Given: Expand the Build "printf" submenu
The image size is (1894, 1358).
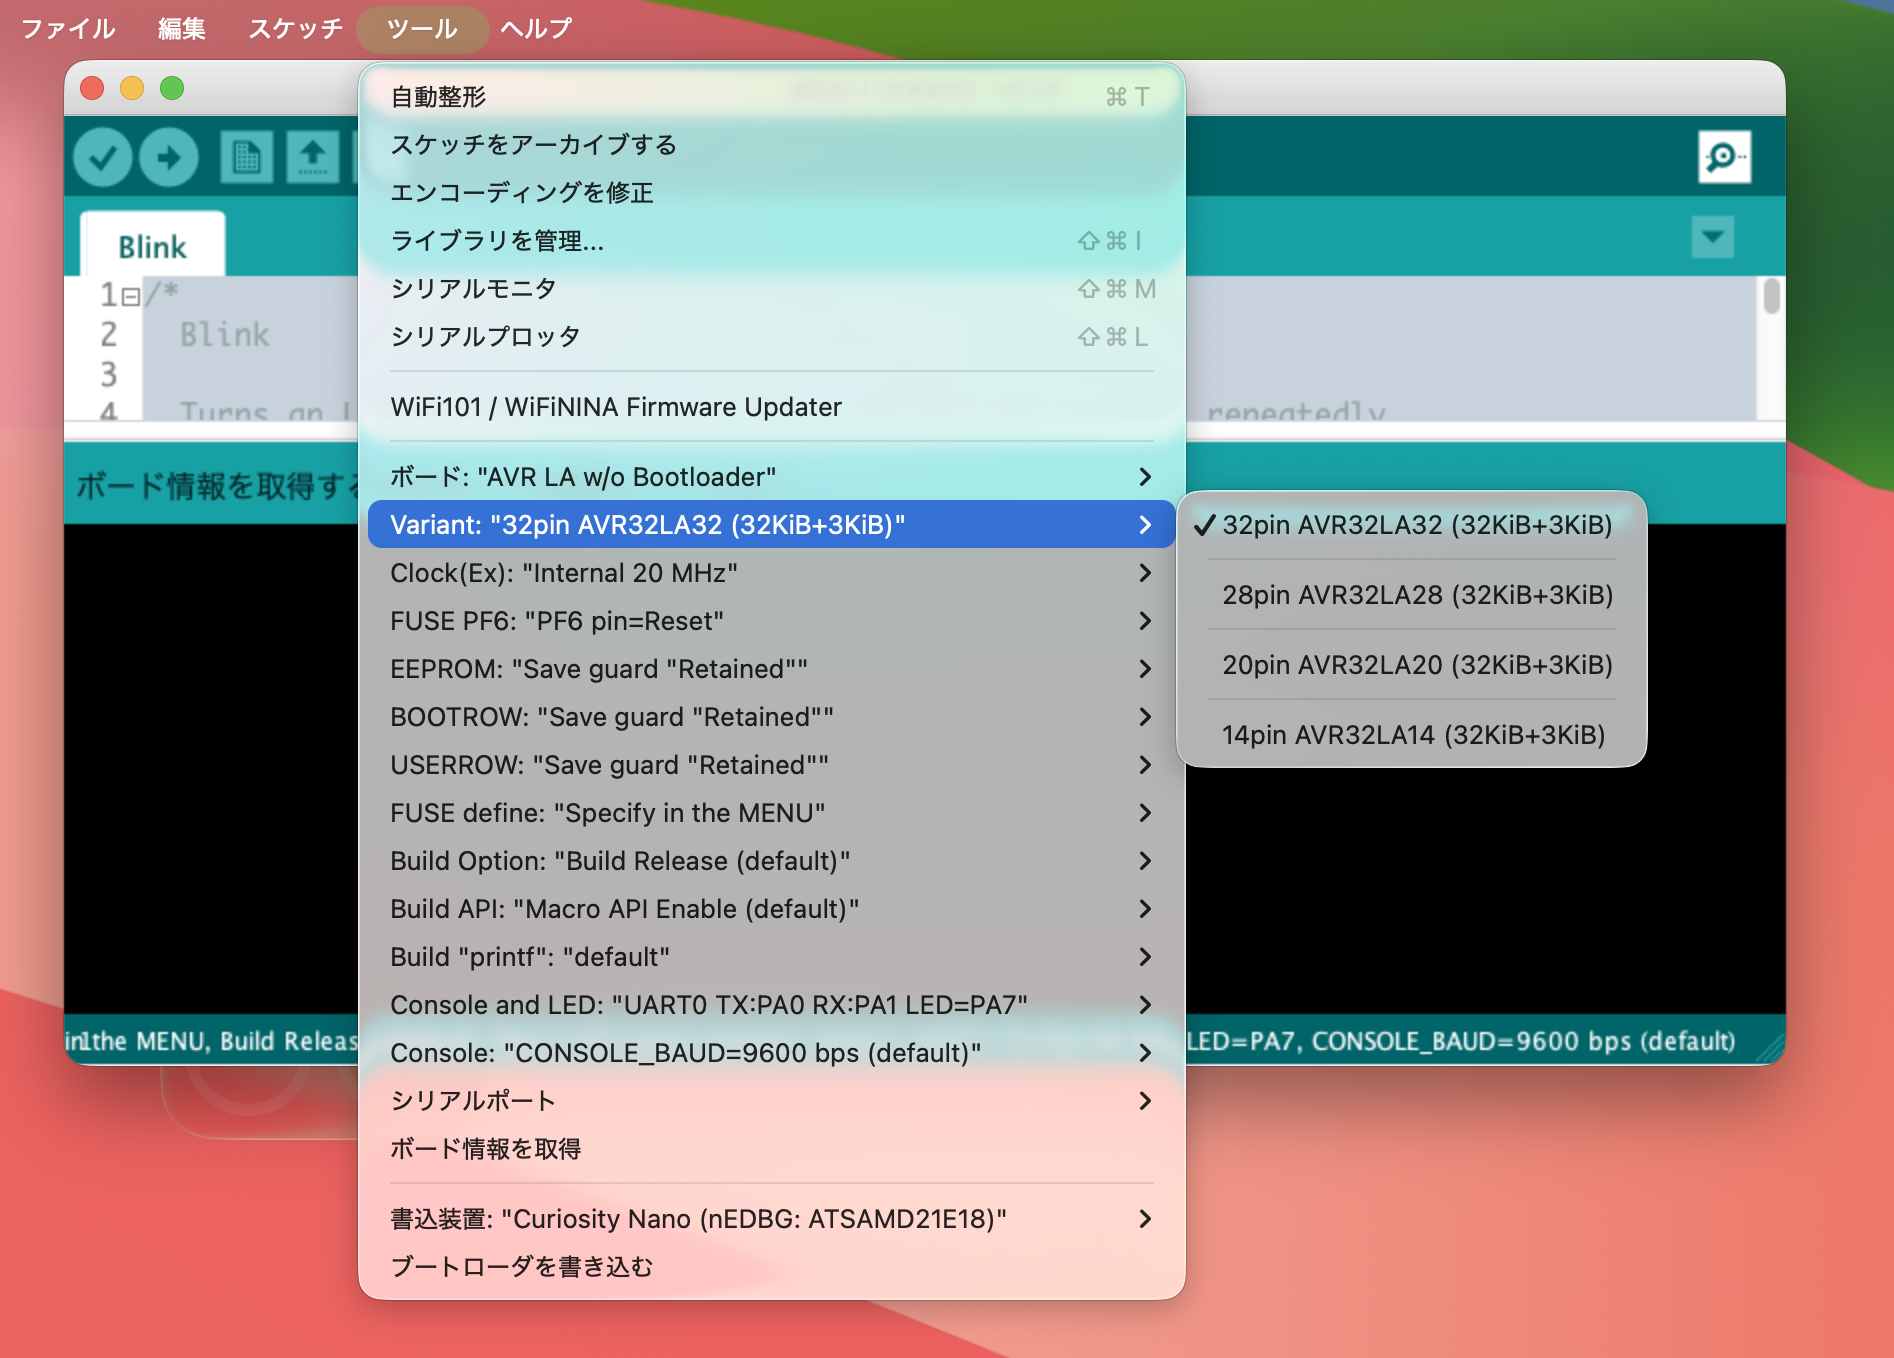Looking at the screenshot, I should pos(771,957).
